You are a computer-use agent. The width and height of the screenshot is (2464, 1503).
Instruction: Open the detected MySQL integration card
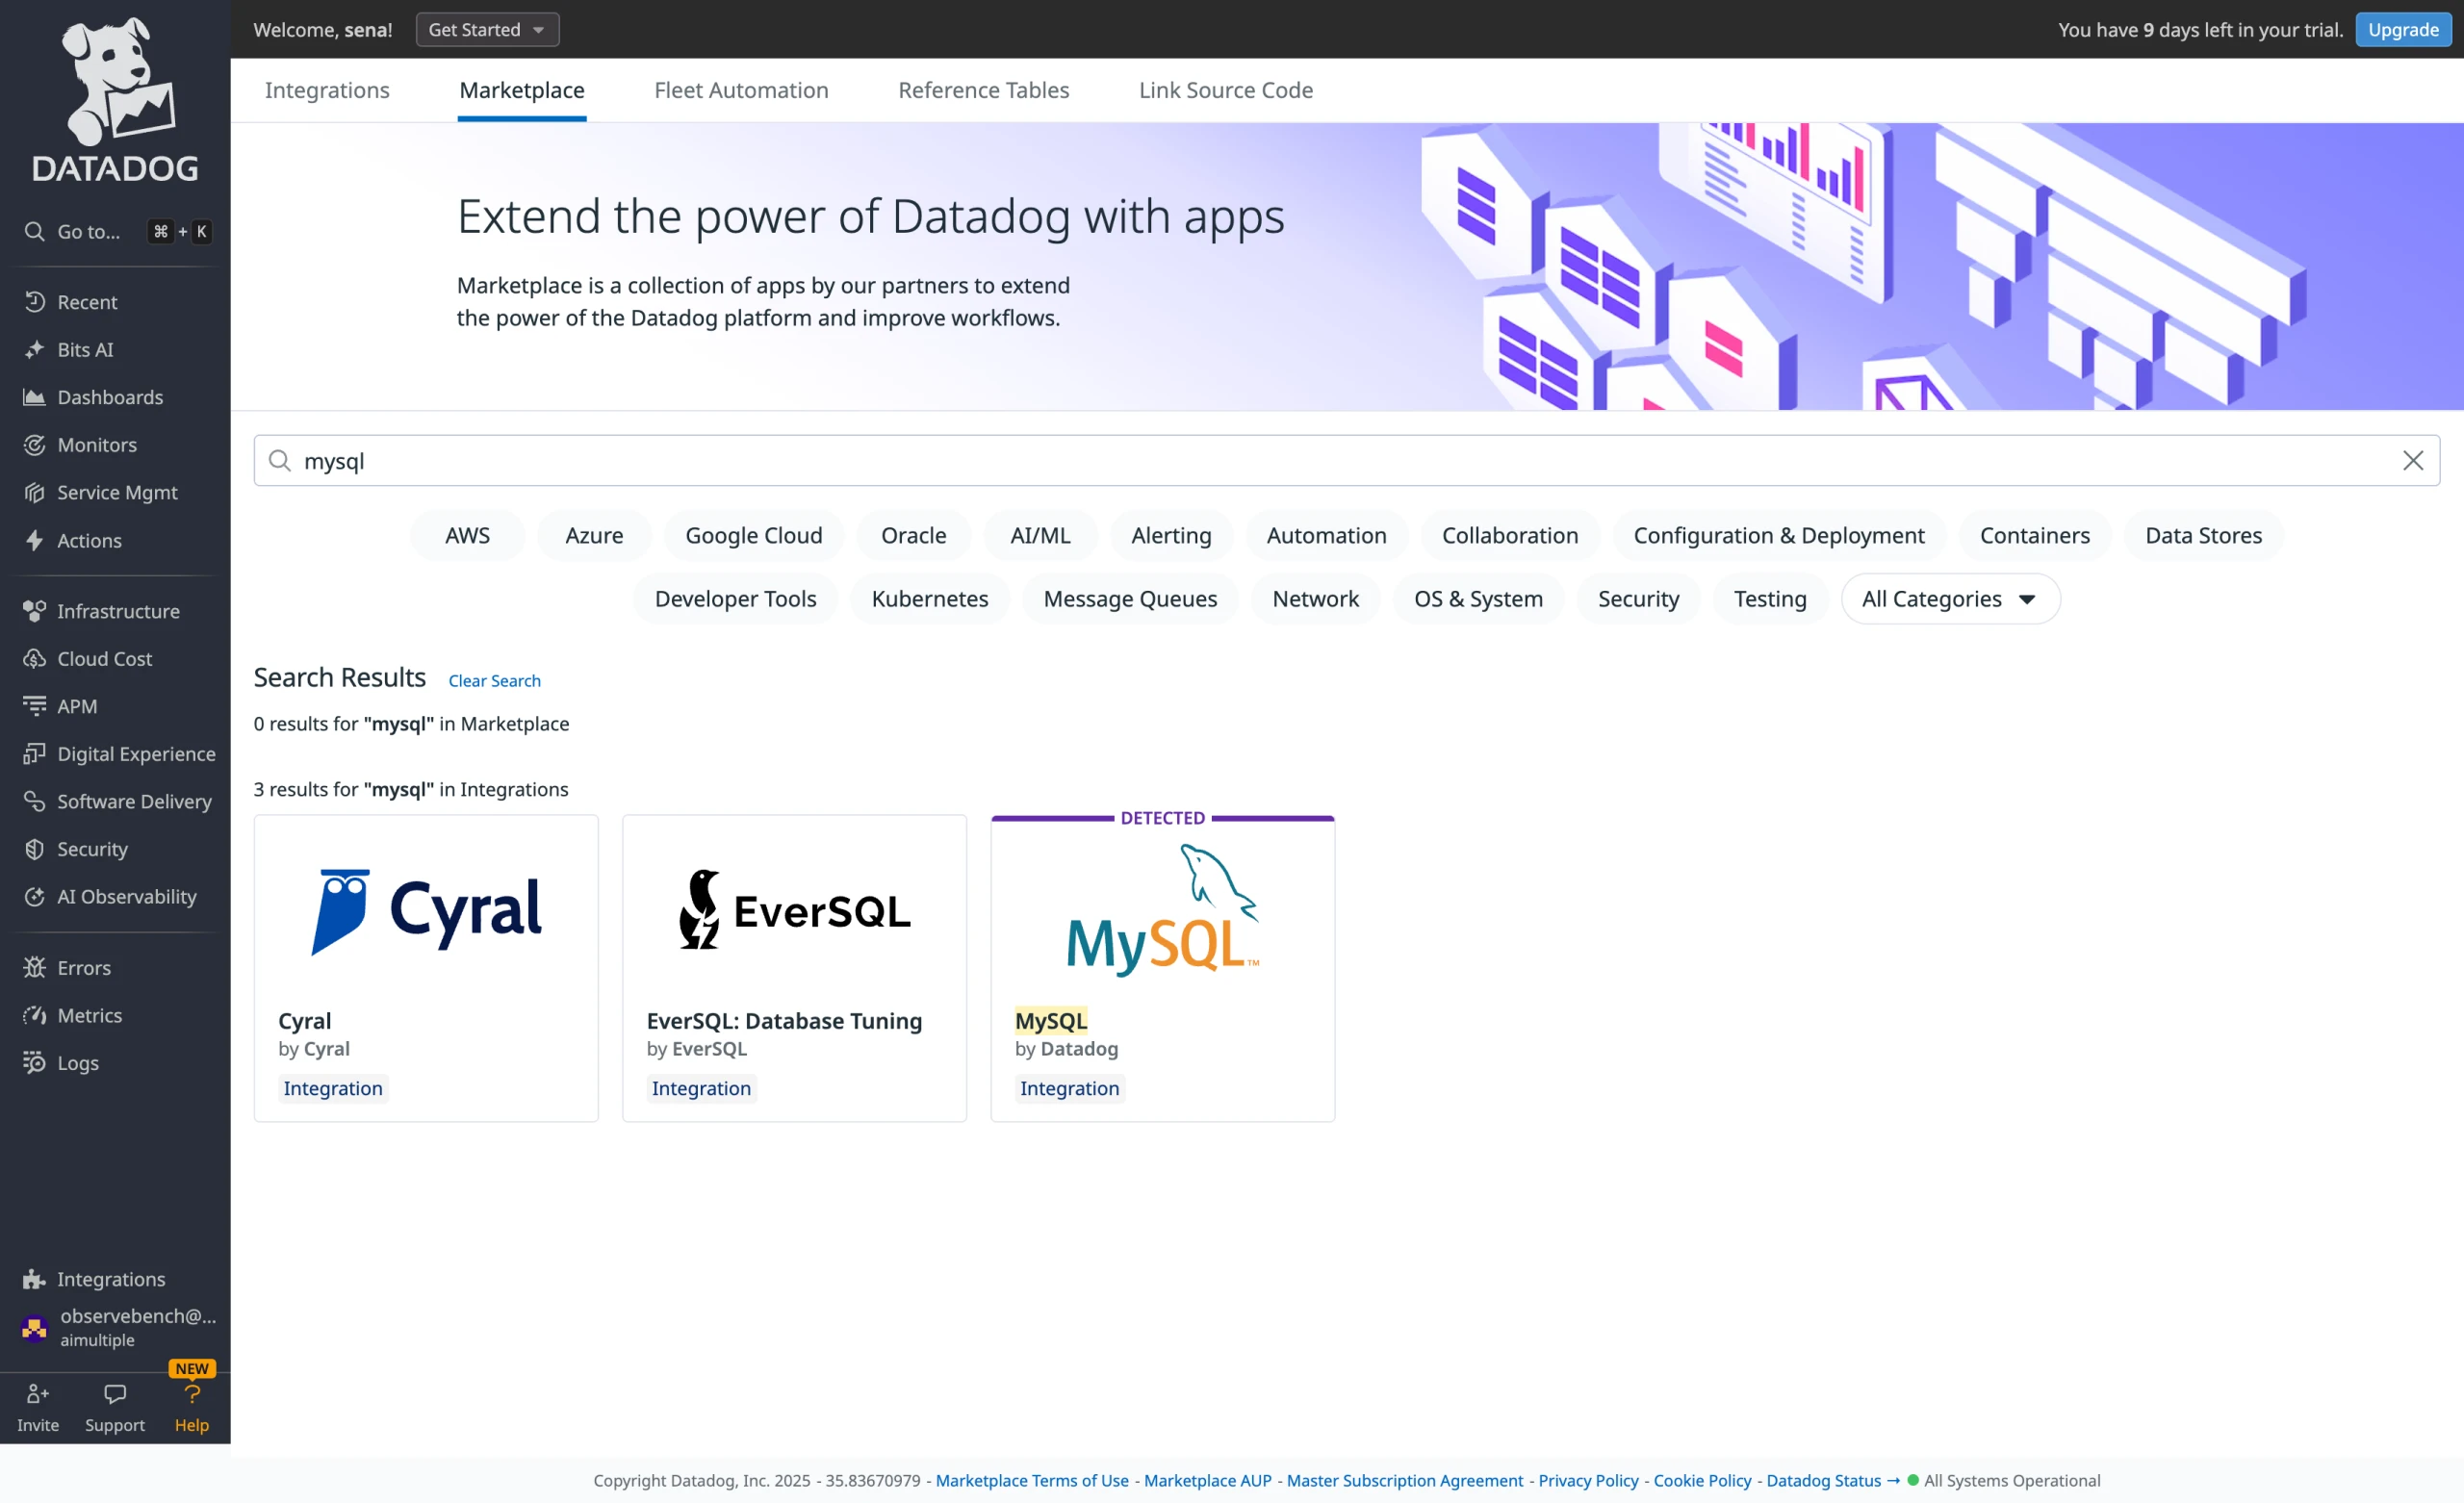coord(1162,968)
